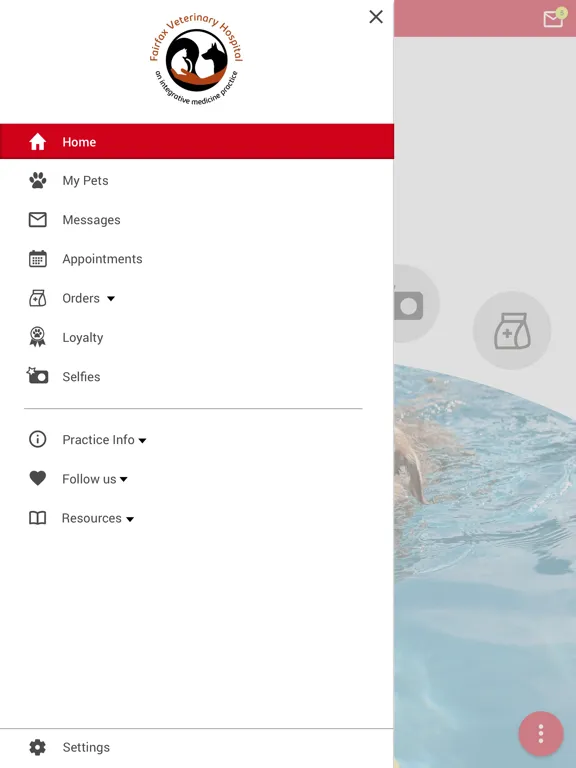The width and height of the screenshot is (576, 768).
Task: Click the info circle icon for Practice Info
Action: [38, 439]
